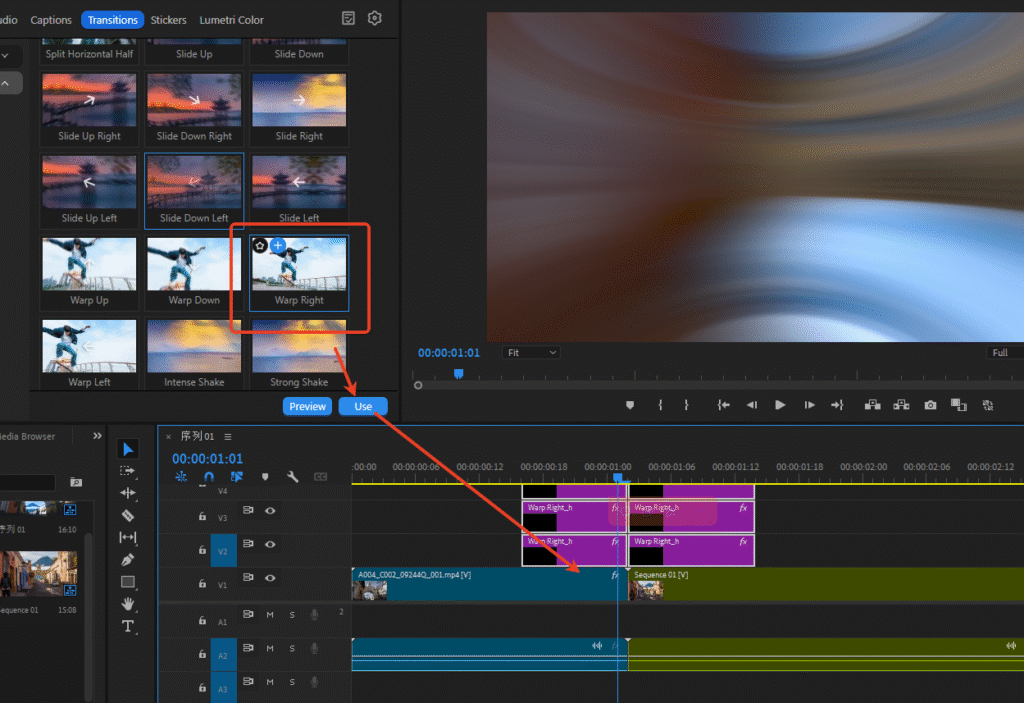
Task: Expand the collapsed panel using the double-chevron
Action: pyautogui.click(x=95, y=435)
